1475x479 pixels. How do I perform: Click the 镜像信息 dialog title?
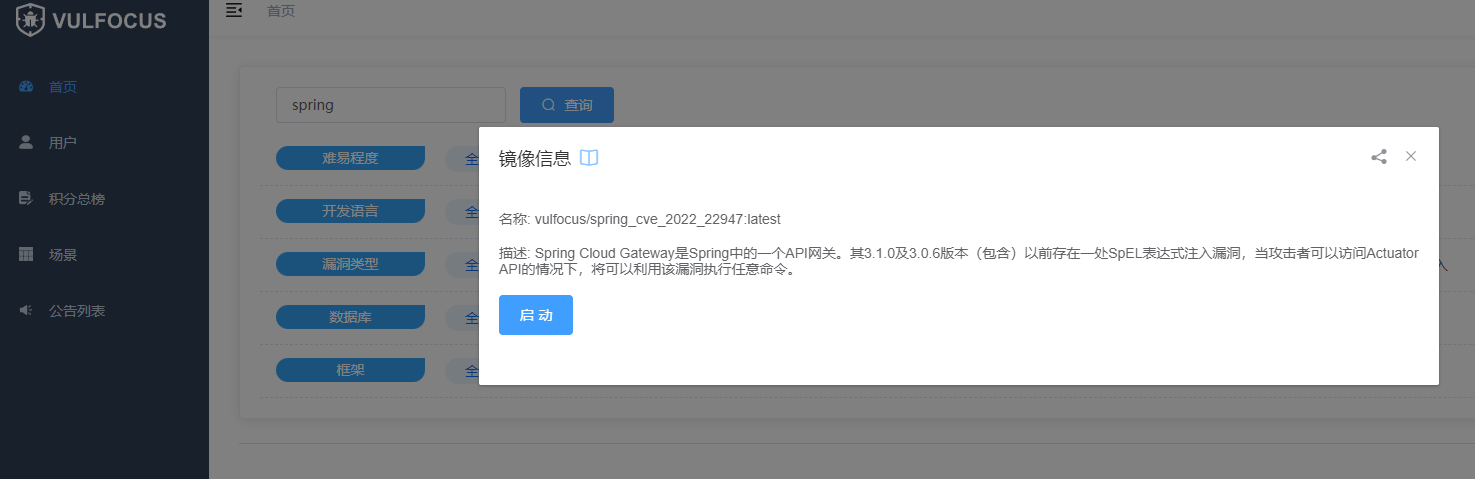[535, 158]
